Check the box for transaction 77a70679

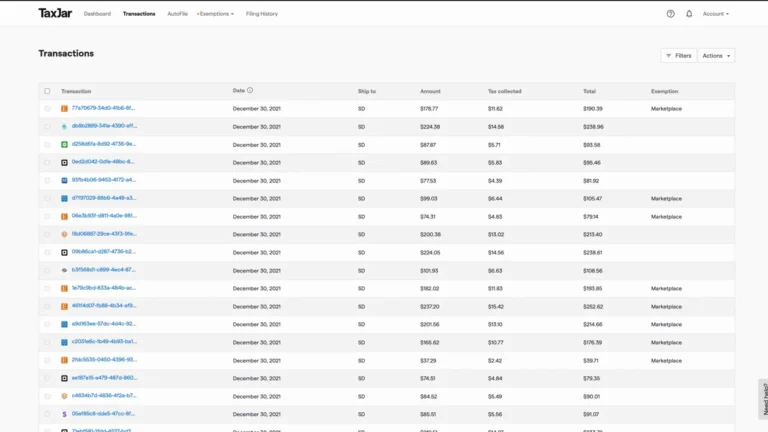point(47,109)
